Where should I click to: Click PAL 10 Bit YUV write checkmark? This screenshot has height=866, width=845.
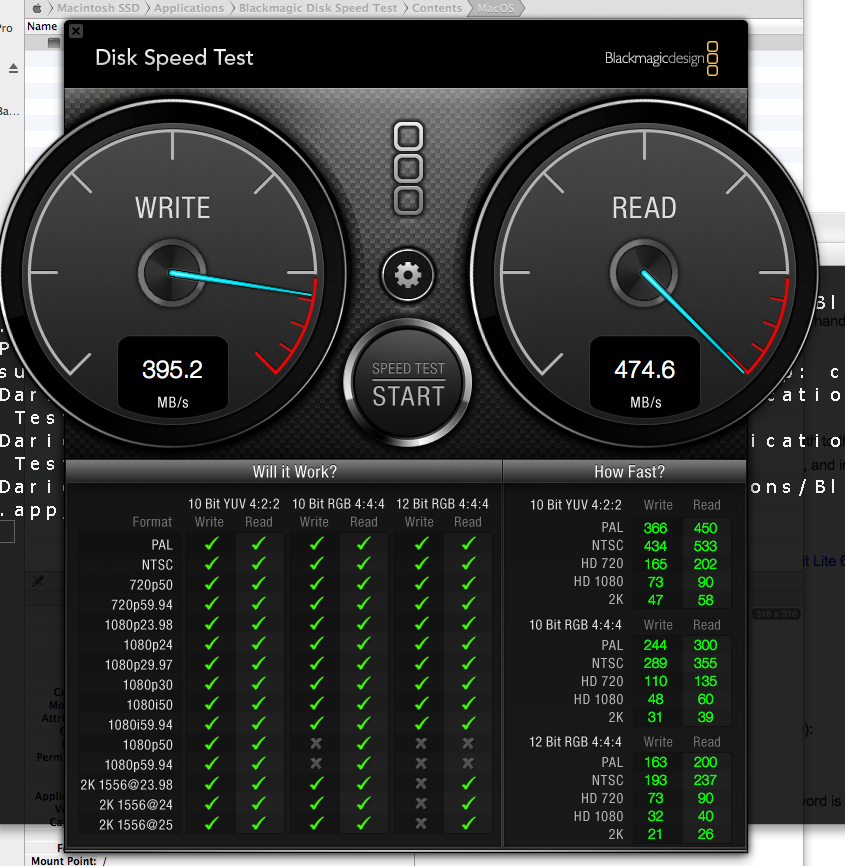pyautogui.click(x=211, y=544)
